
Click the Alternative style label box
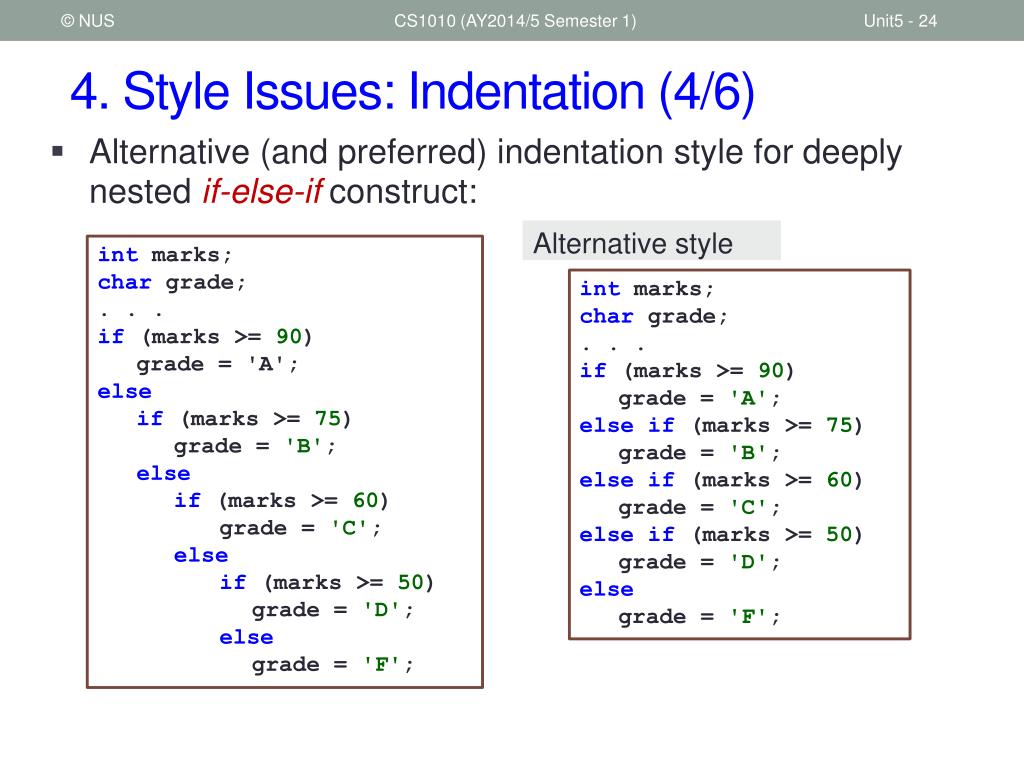(651, 241)
